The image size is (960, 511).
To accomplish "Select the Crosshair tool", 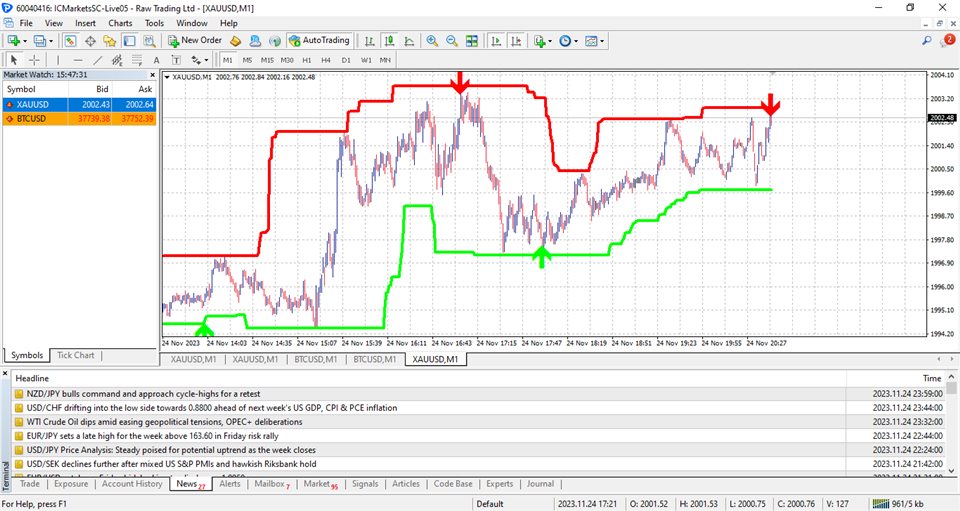I will click(x=34, y=60).
